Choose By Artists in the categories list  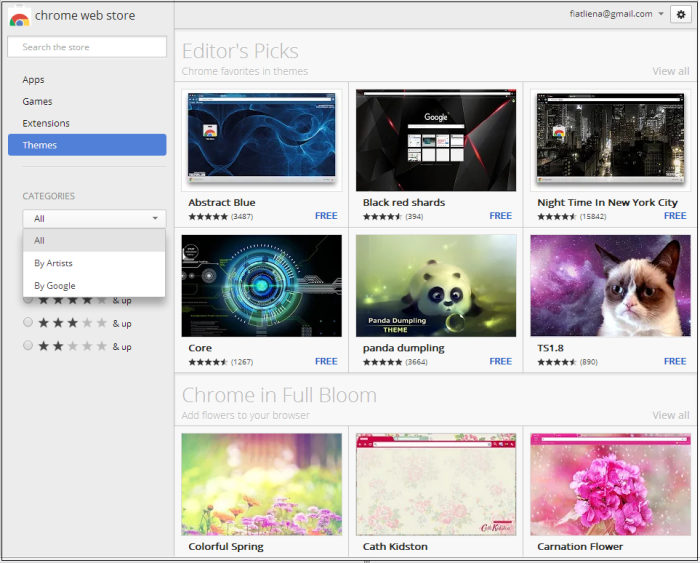pyautogui.click(x=94, y=263)
